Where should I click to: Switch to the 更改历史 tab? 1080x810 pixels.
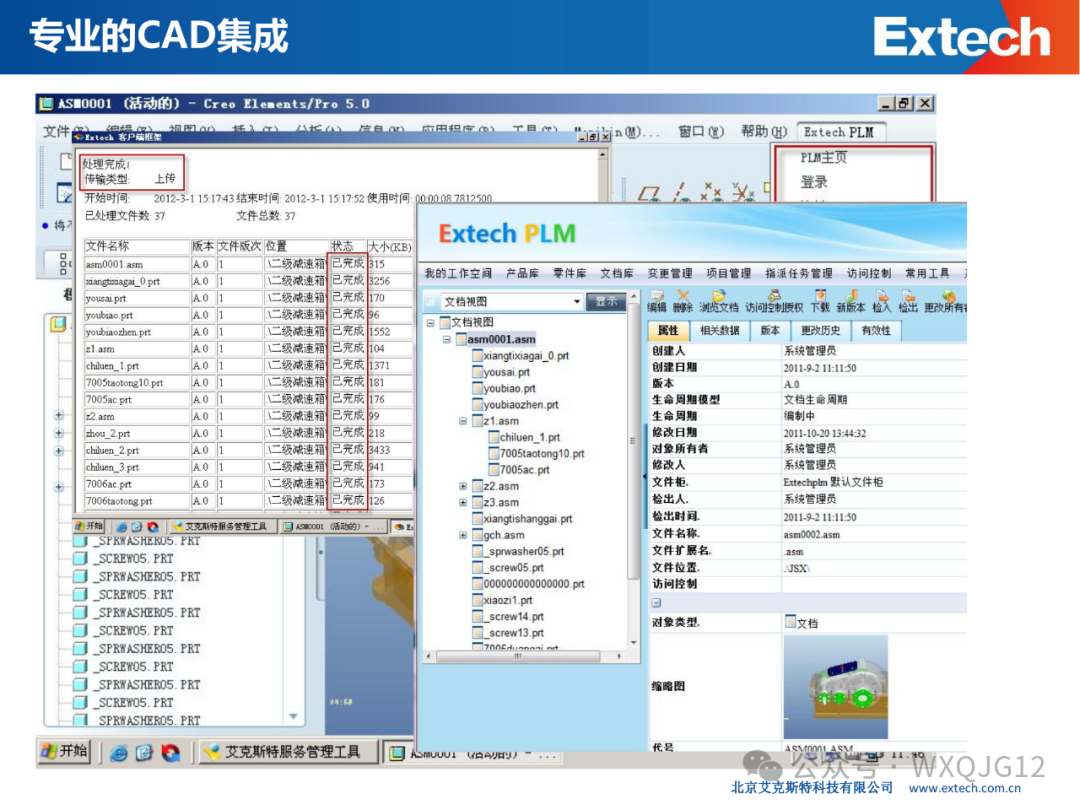[820, 331]
